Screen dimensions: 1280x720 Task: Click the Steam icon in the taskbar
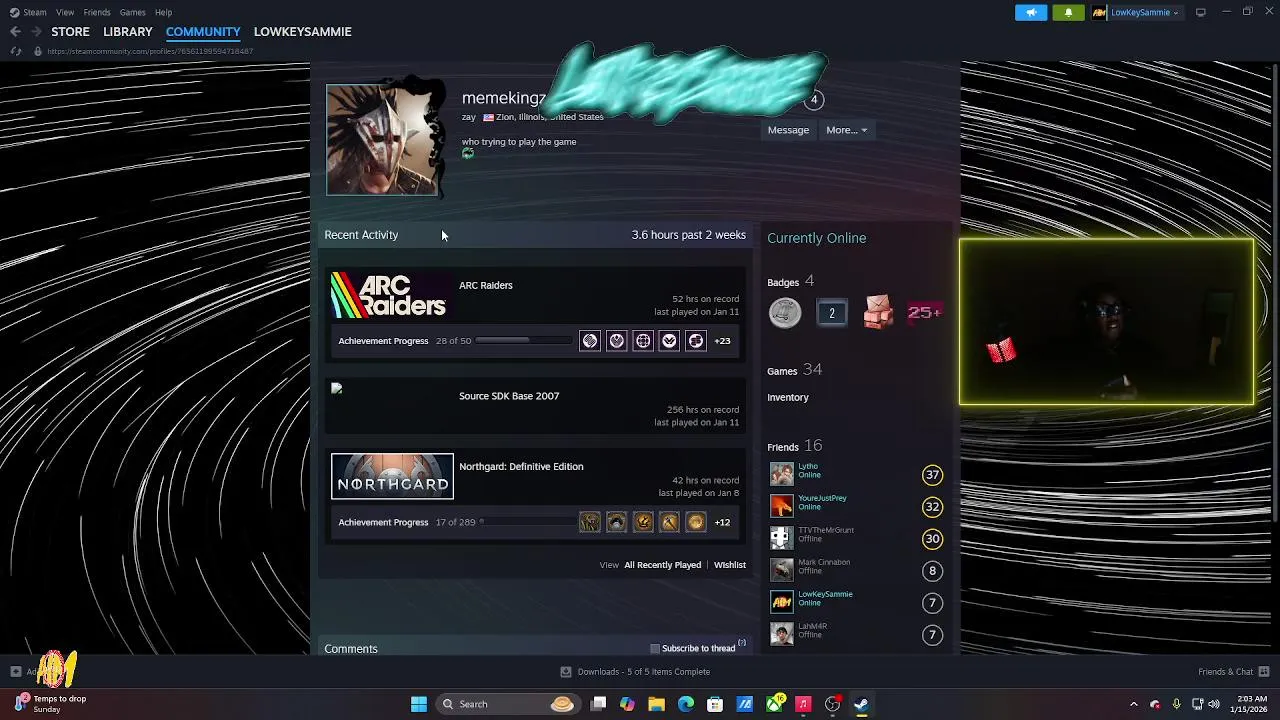pos(861,704)
